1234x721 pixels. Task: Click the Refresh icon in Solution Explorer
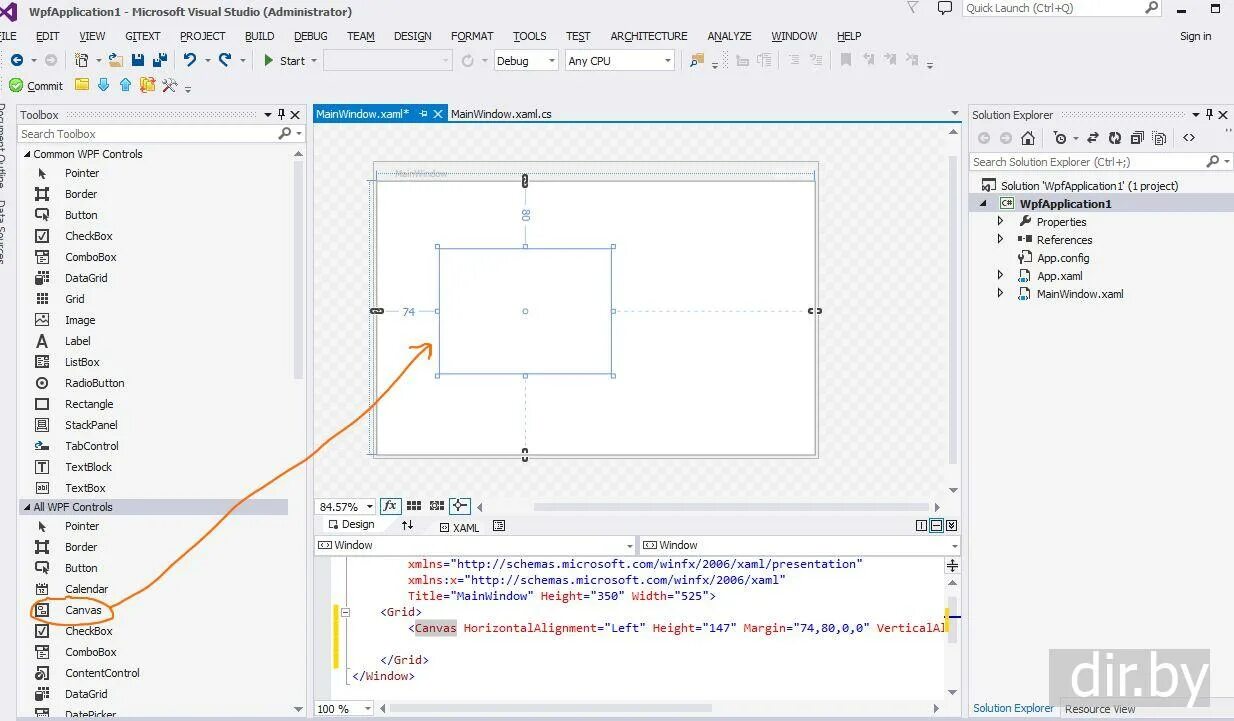(x=1114, y=138)
